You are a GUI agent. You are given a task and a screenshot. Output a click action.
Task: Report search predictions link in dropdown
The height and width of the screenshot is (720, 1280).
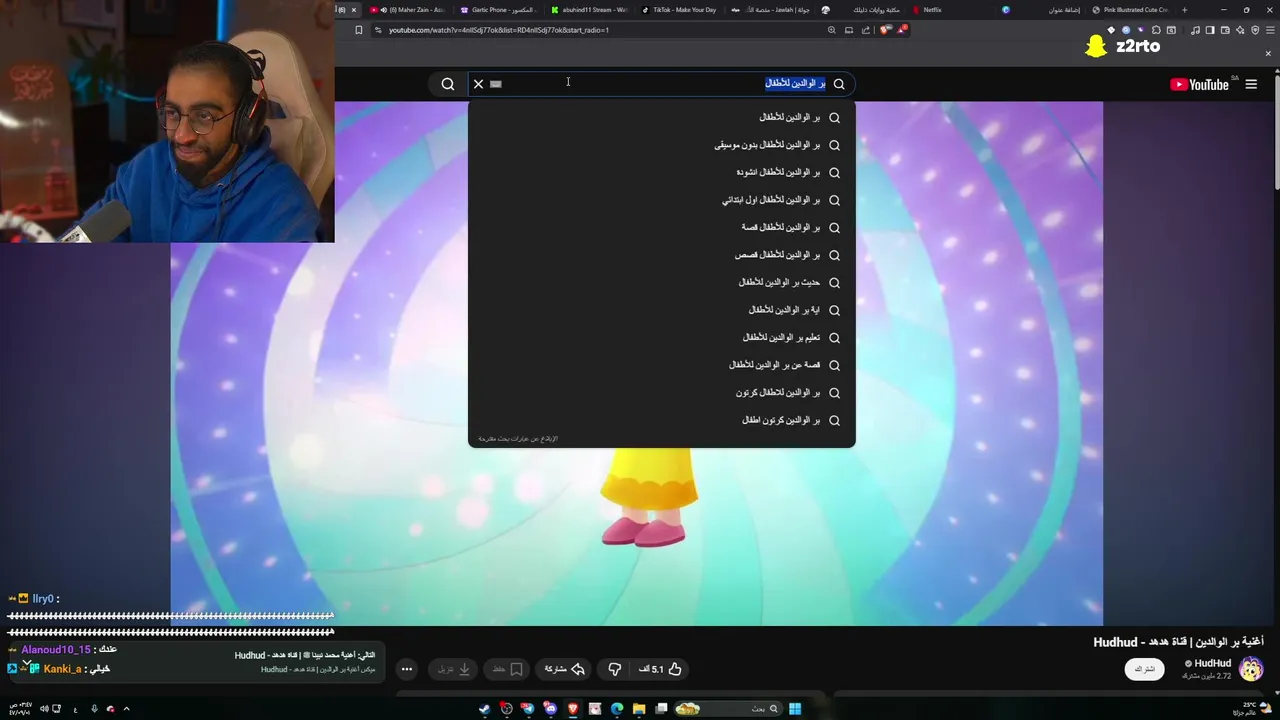518,439
